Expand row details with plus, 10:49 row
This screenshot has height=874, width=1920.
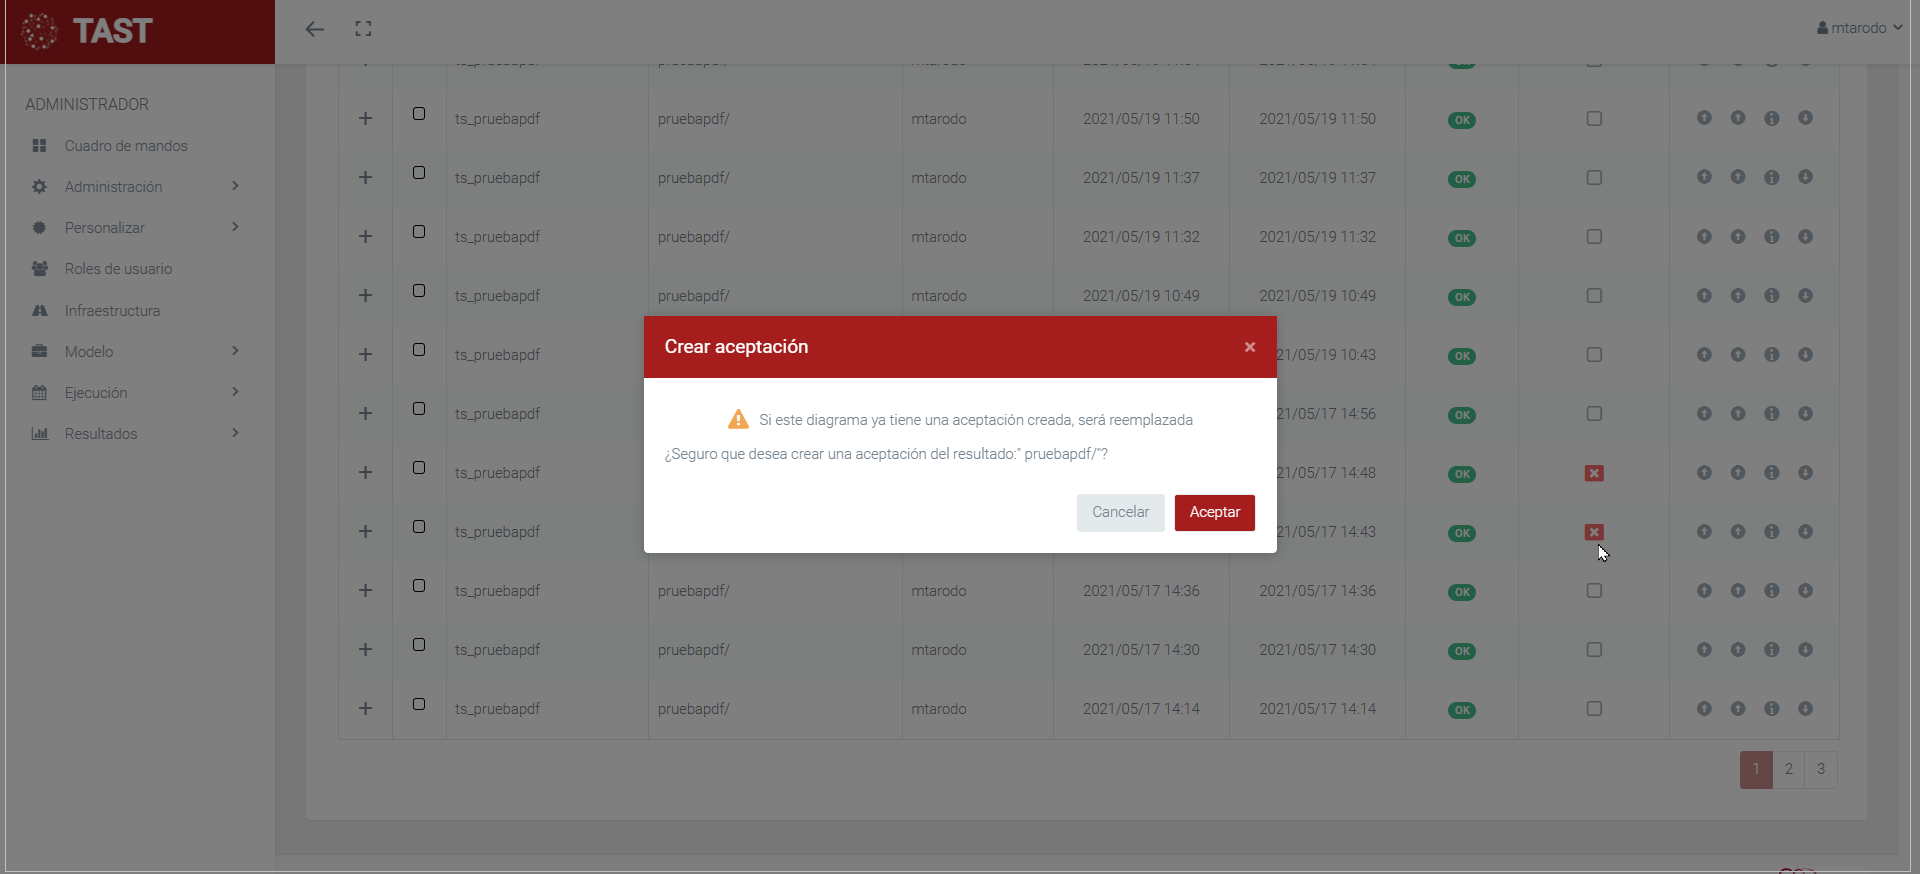pos(365,296)
